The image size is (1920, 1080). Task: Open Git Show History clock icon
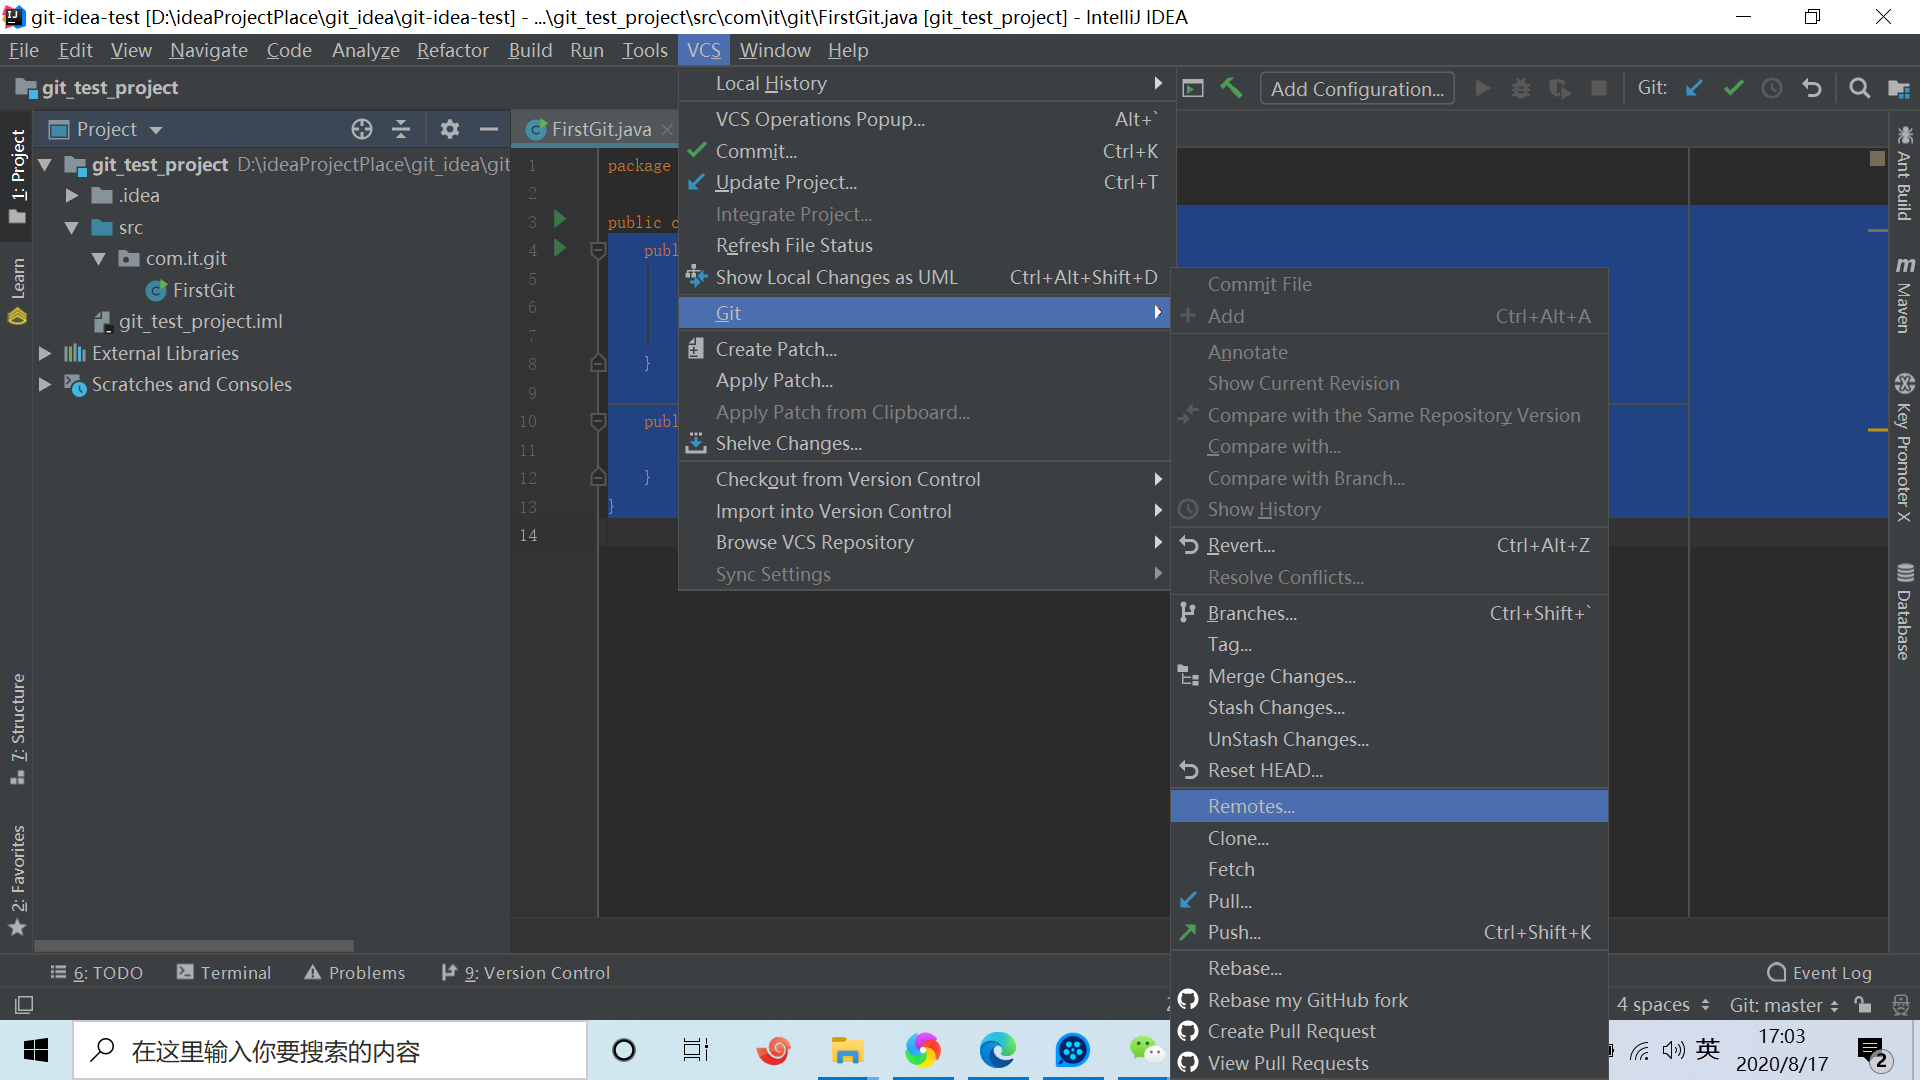1772,88
